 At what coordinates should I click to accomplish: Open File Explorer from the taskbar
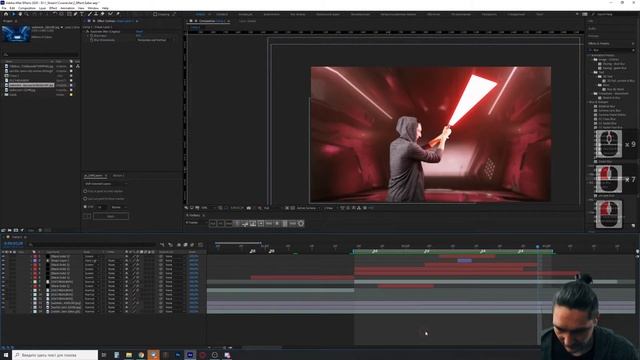(x=129, y=355)
